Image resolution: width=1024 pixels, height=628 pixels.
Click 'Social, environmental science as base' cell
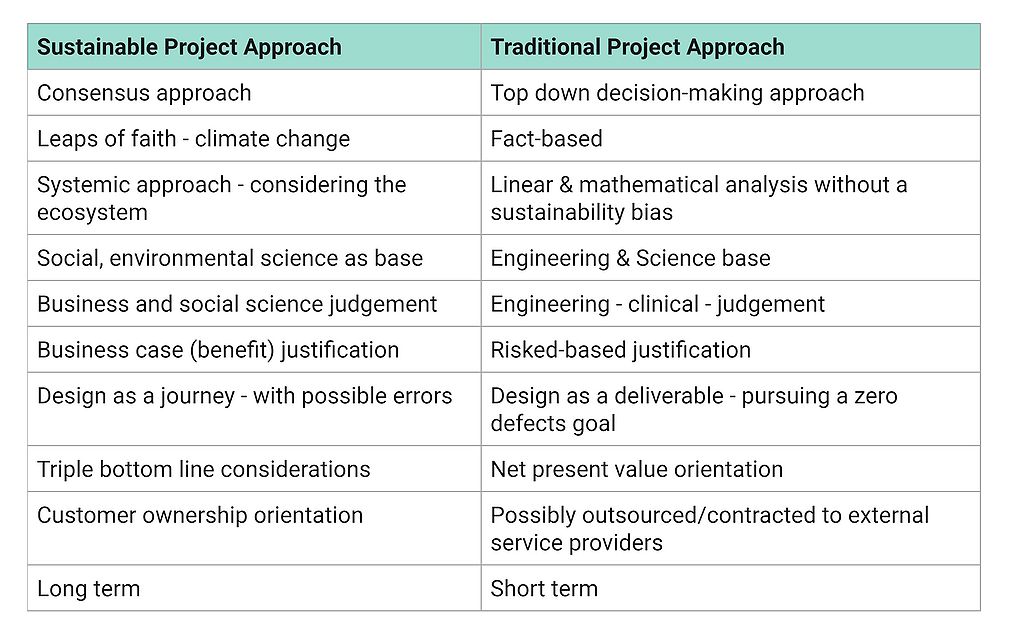coord(230,258)
